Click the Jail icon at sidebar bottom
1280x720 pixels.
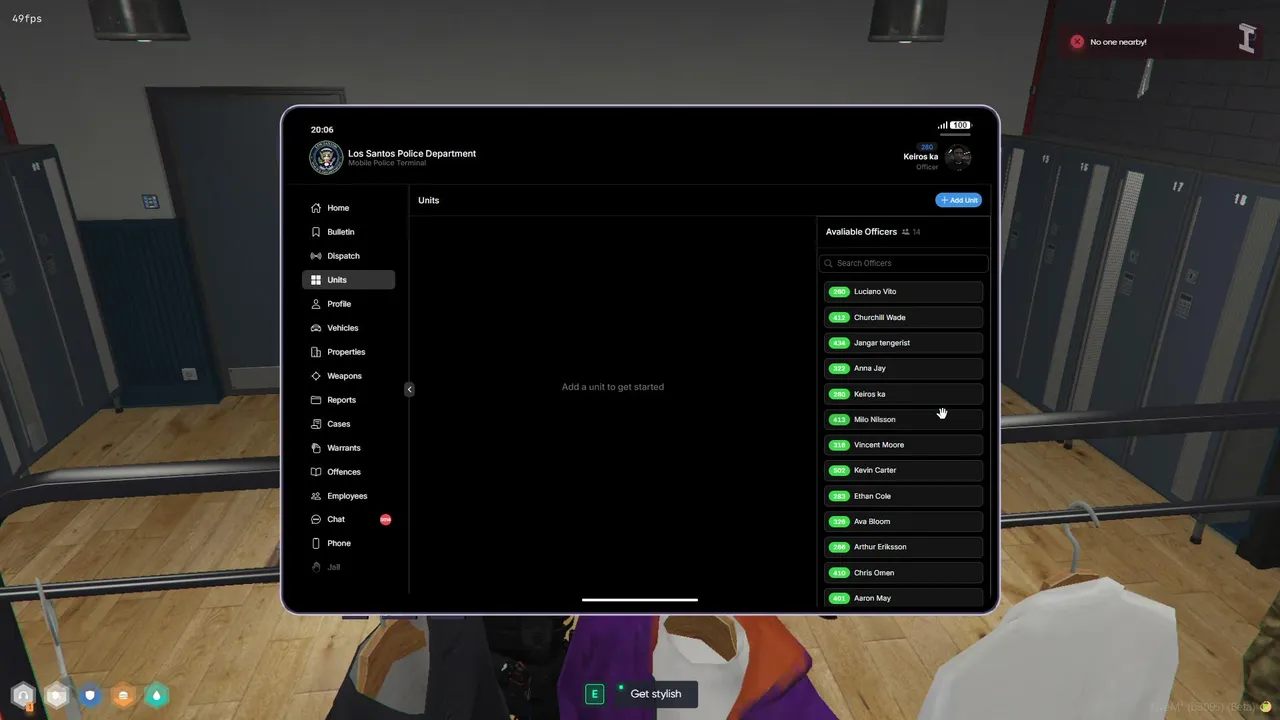tap(316, 567)
